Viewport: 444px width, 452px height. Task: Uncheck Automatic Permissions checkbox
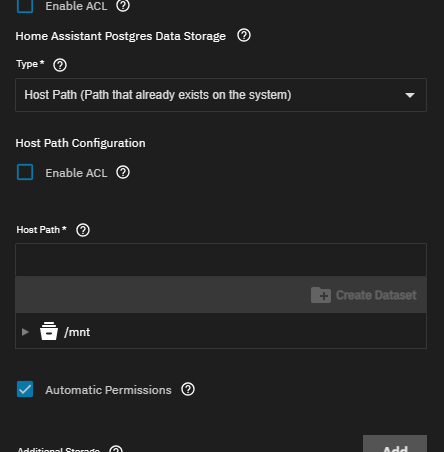tap(25, 389)
